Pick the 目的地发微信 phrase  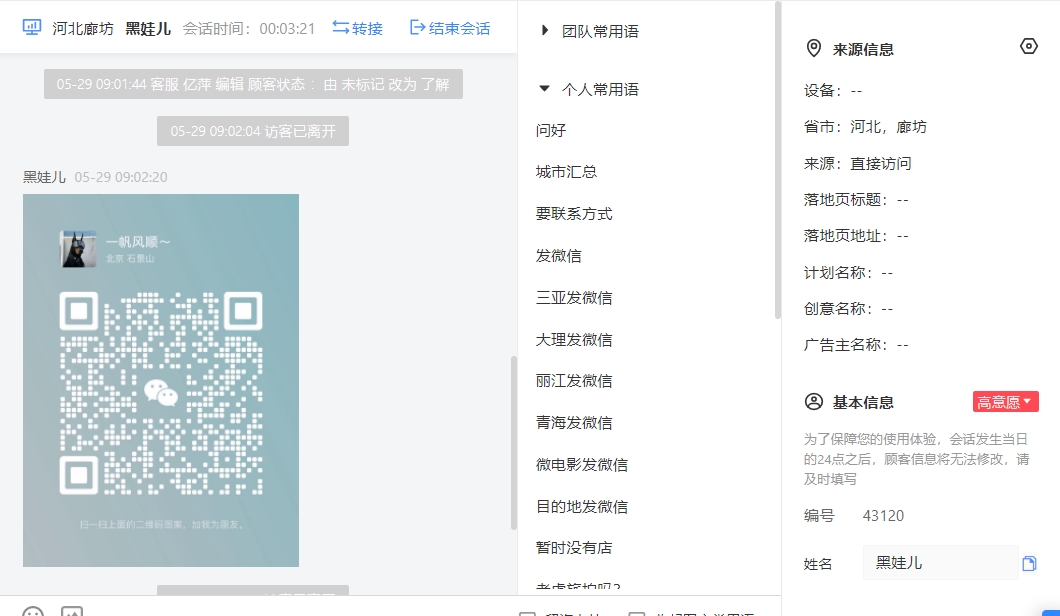(x=582, y=506)
